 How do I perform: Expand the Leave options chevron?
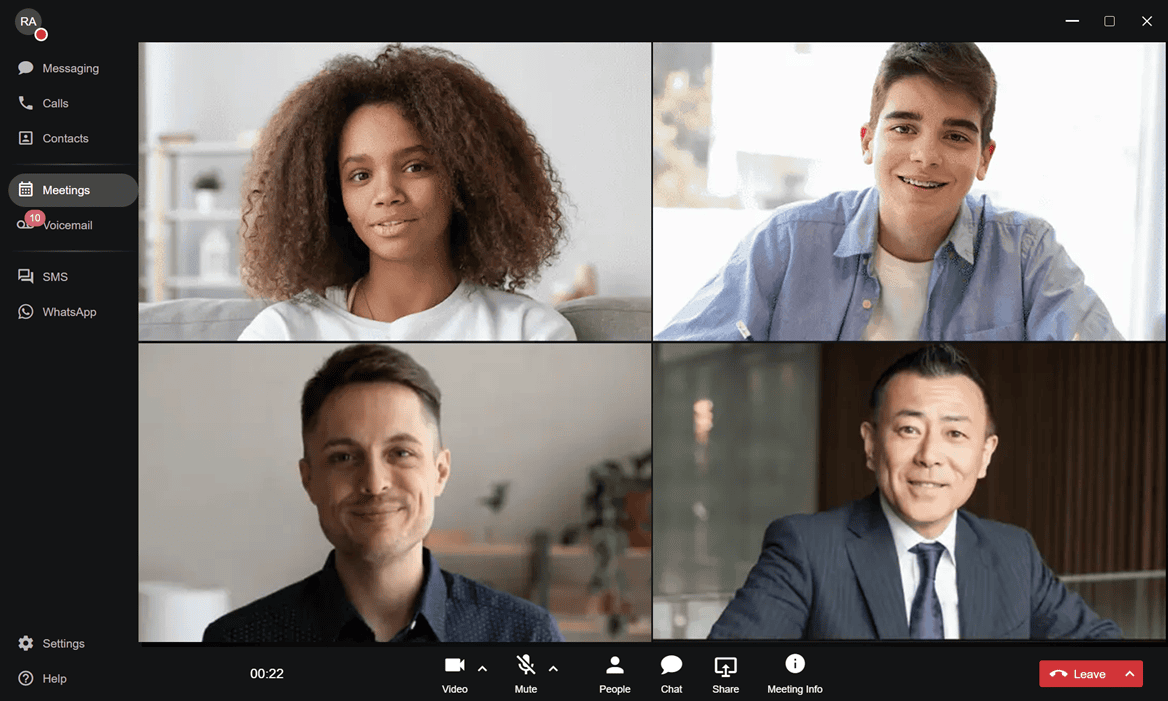[x=1129, y=674]
